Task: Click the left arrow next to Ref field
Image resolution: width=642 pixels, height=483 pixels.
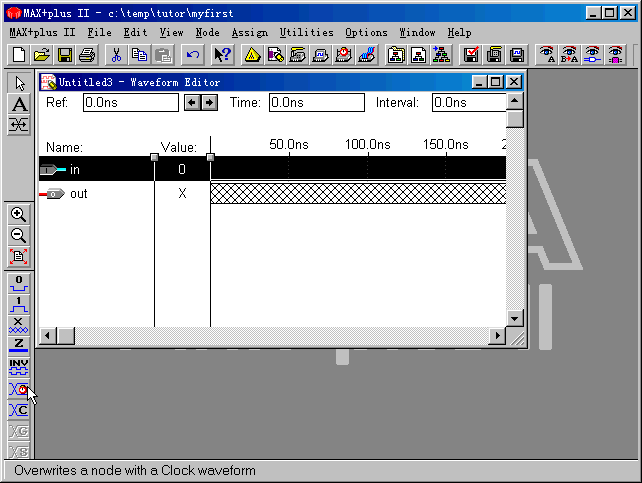Action: (x=193, y=102)
